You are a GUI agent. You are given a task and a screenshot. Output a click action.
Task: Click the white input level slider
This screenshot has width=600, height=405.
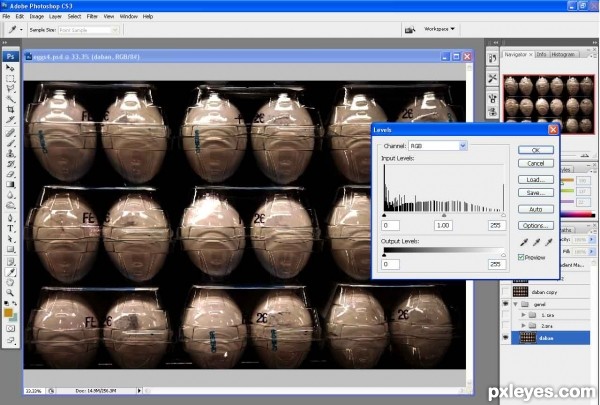click(x=503, y=216)
